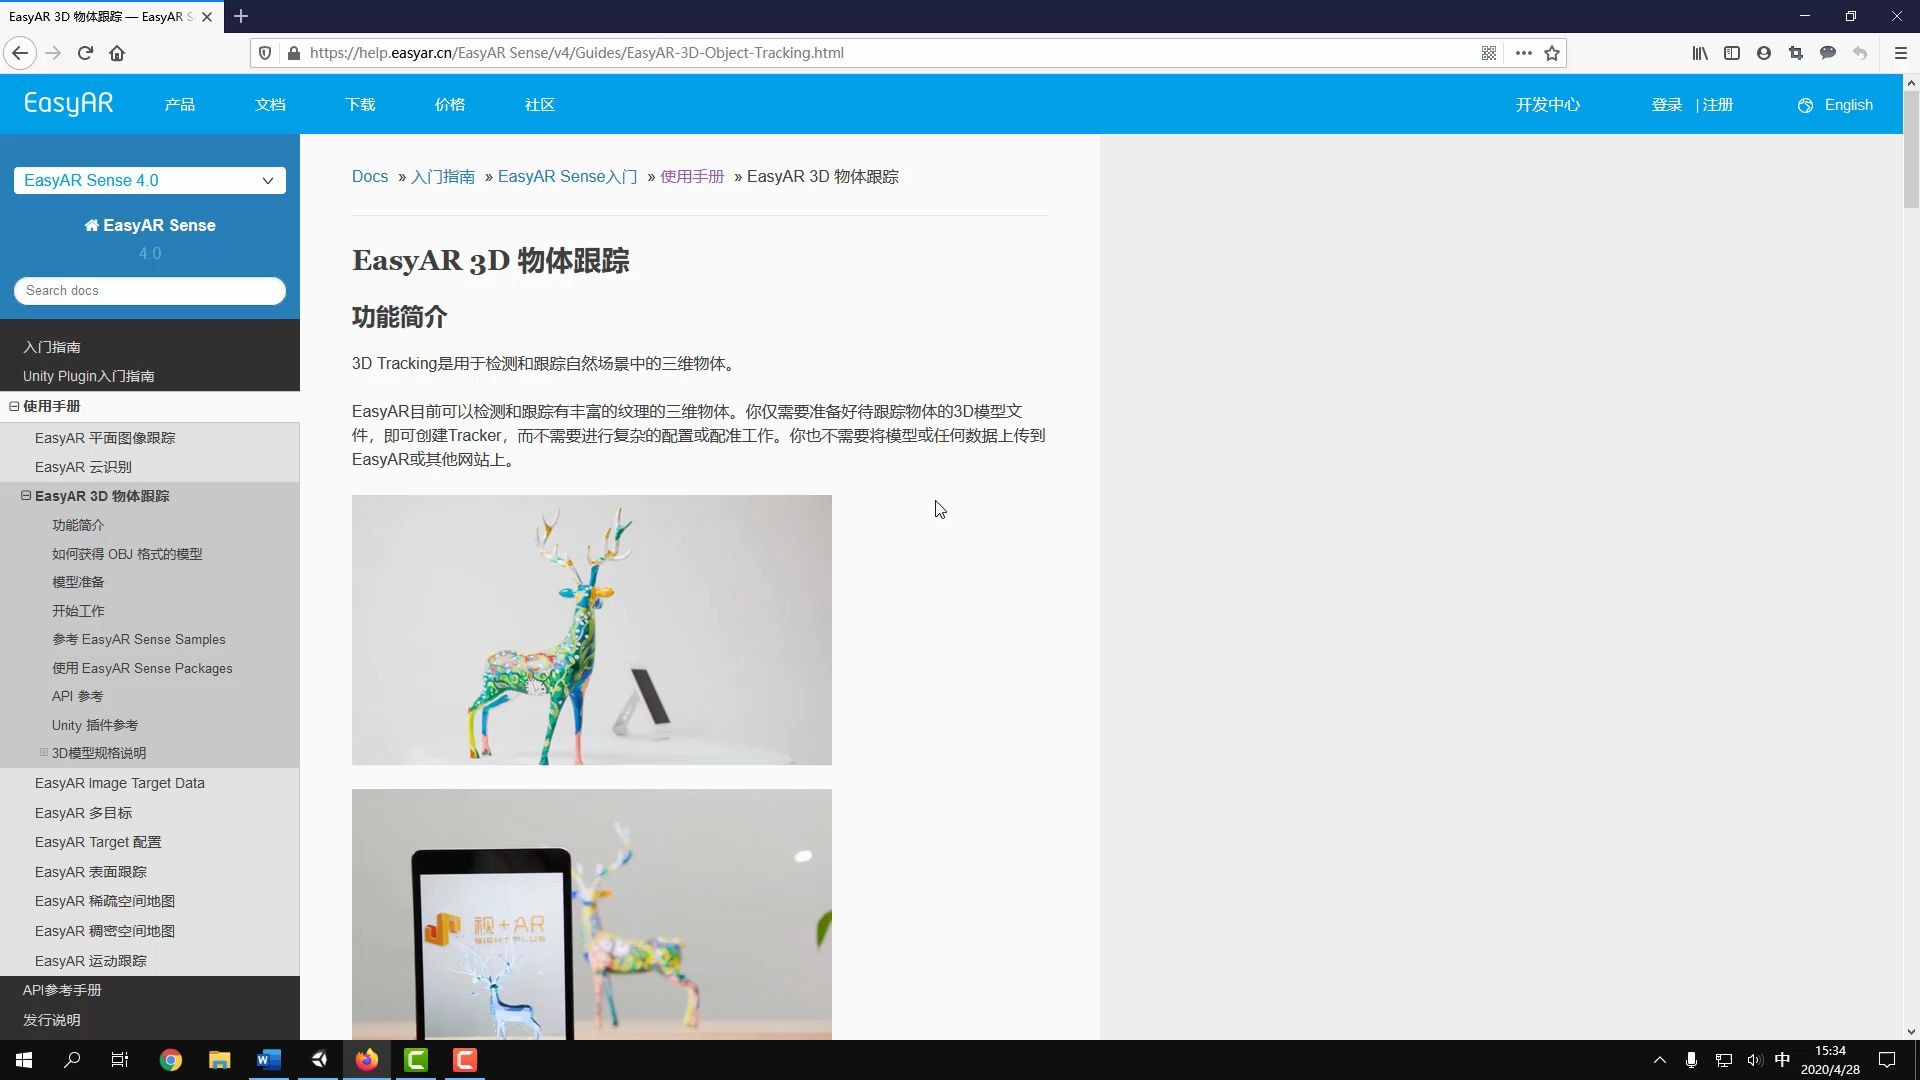
Task: Click the Search docs input field
Action: tap(149, 290)
